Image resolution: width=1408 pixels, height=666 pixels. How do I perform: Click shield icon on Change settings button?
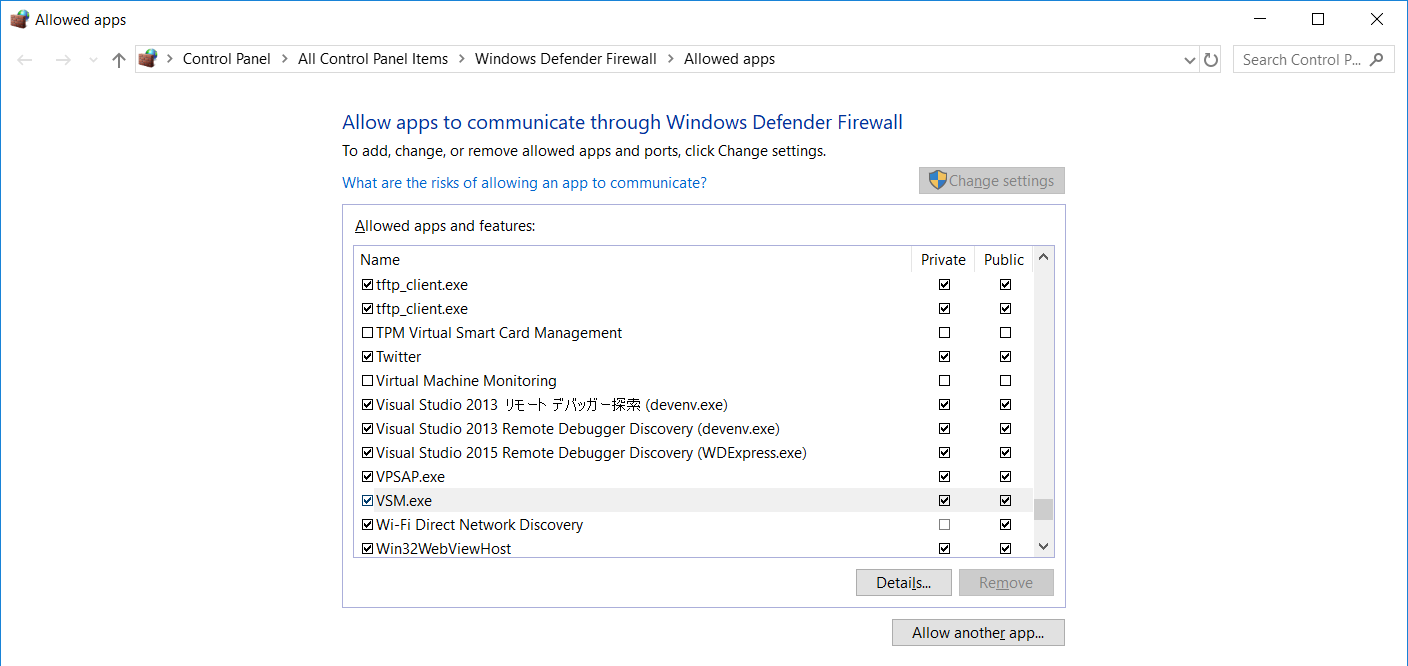click(x=937, y=180)
